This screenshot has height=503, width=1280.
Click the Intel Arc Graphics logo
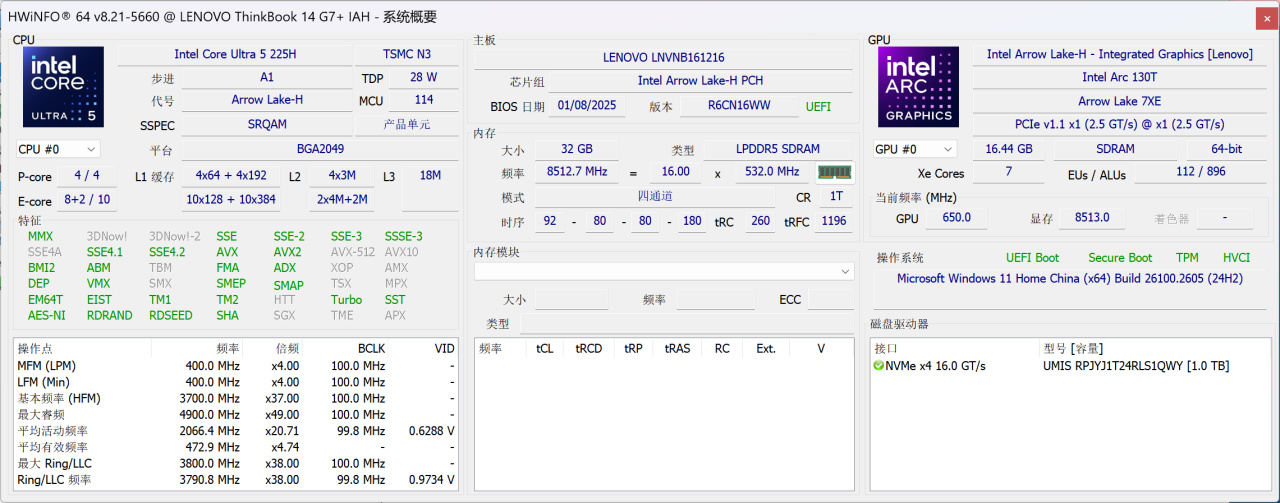tap(919, 89)
